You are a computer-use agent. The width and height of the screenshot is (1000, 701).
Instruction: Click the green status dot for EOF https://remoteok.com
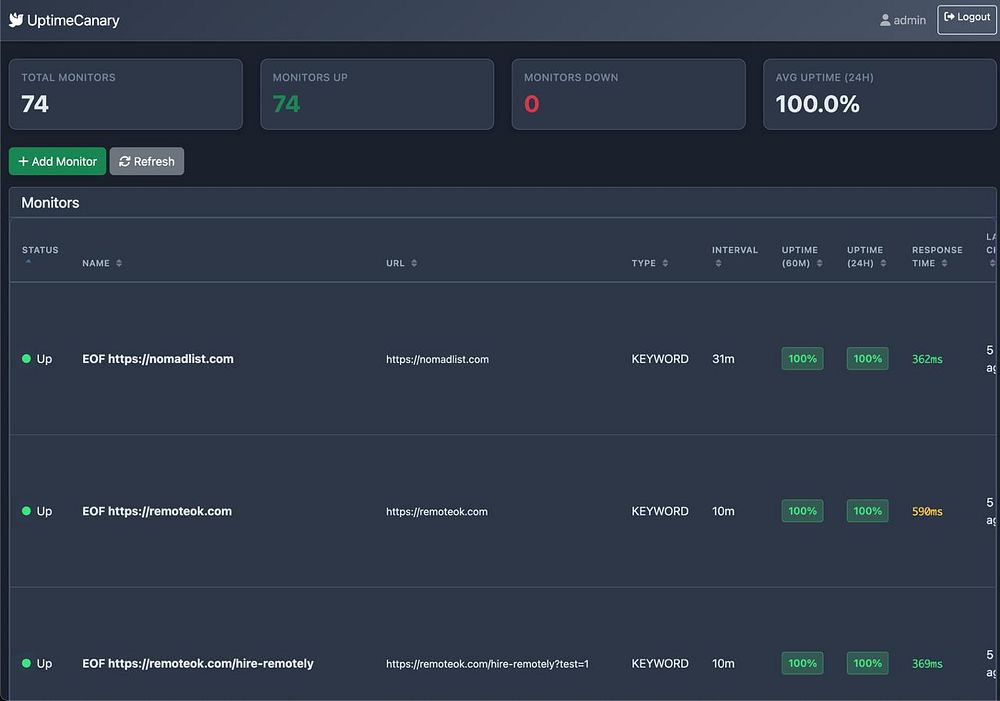[x=26, y=511]
